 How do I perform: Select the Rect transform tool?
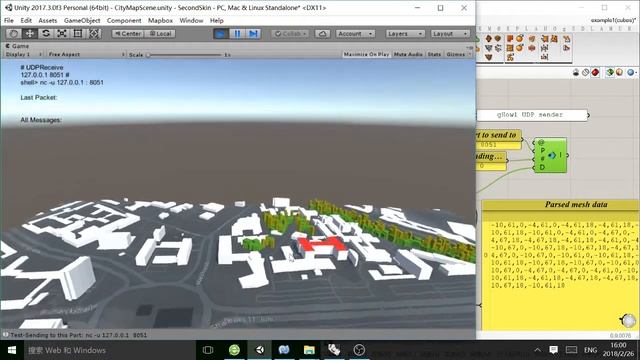pos(78,33)
